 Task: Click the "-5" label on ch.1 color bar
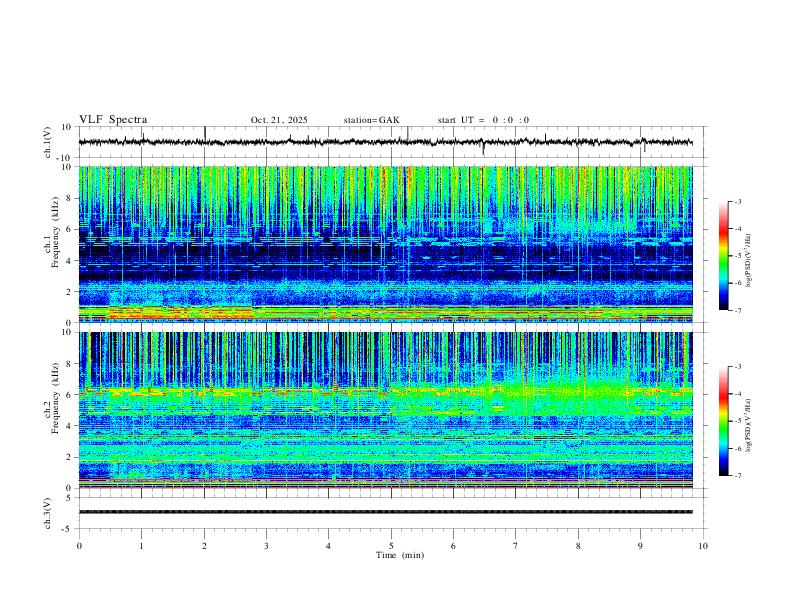pyautogui.click(x=737, y=256)
